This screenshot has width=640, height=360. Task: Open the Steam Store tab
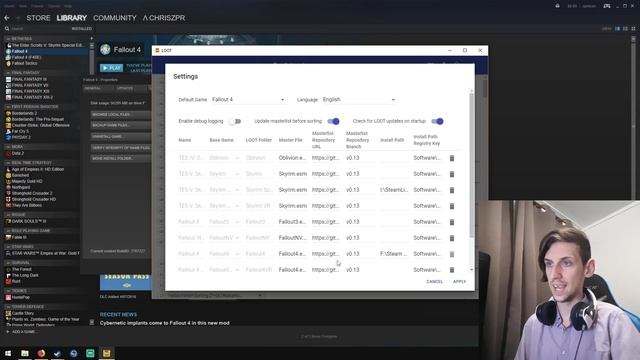[38, 18]
